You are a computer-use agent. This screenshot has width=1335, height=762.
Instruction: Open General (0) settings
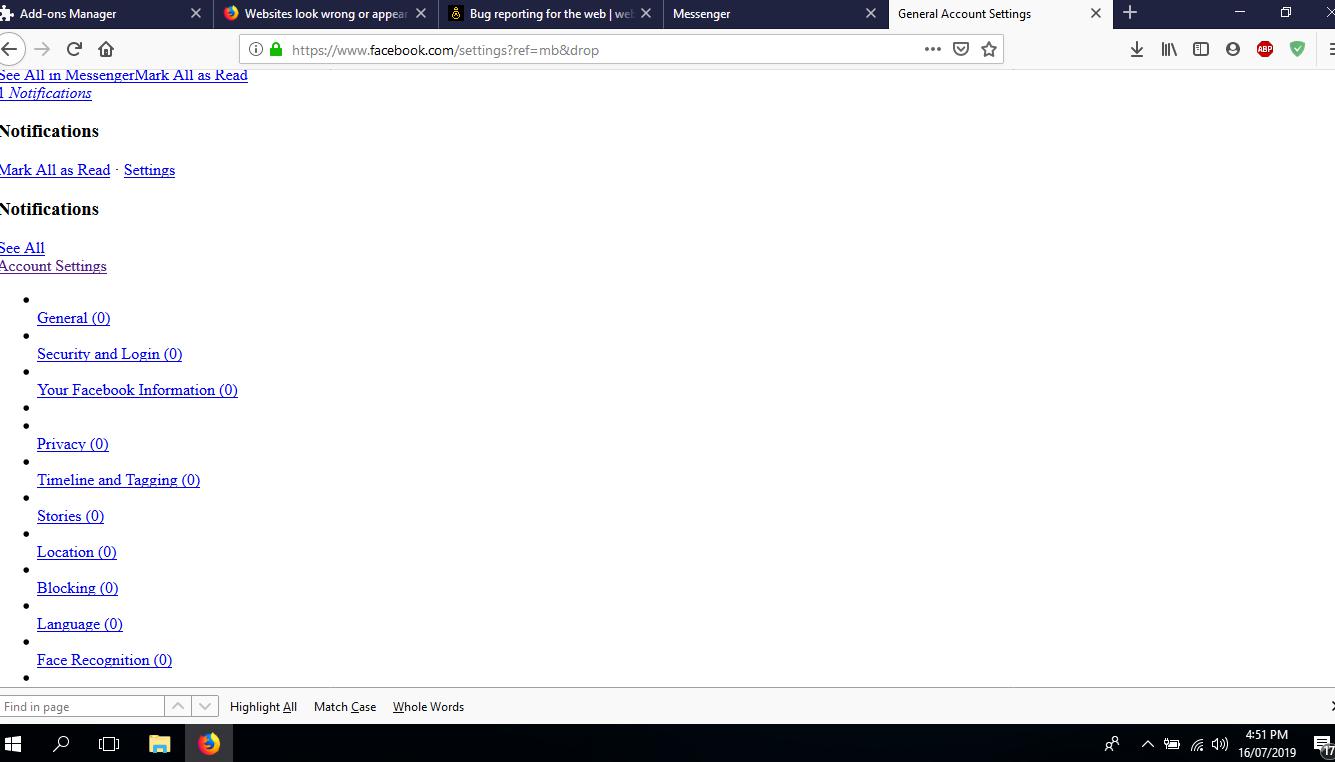click(x=73, y=318)
